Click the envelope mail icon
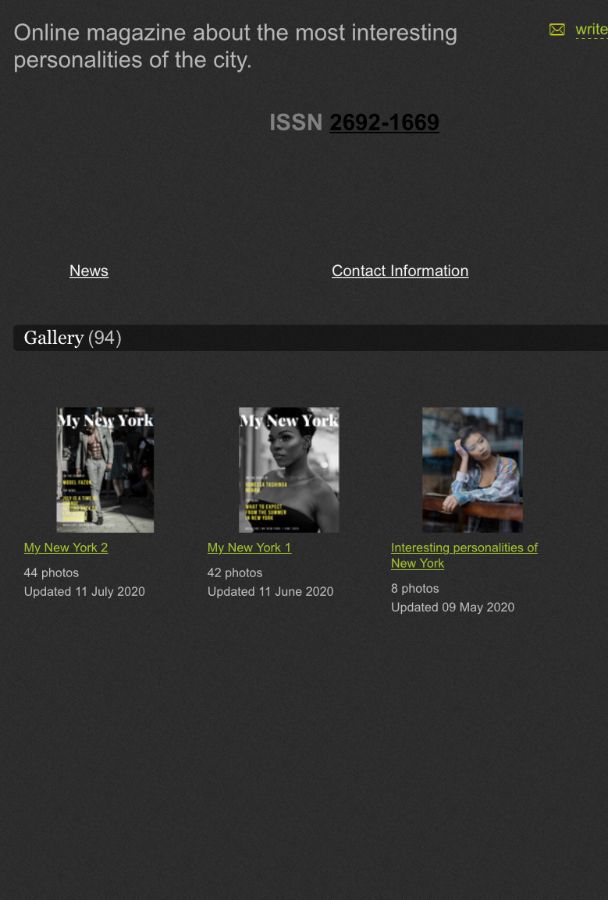The height and width of the screenshot is (900, 608). pos(557,30)
